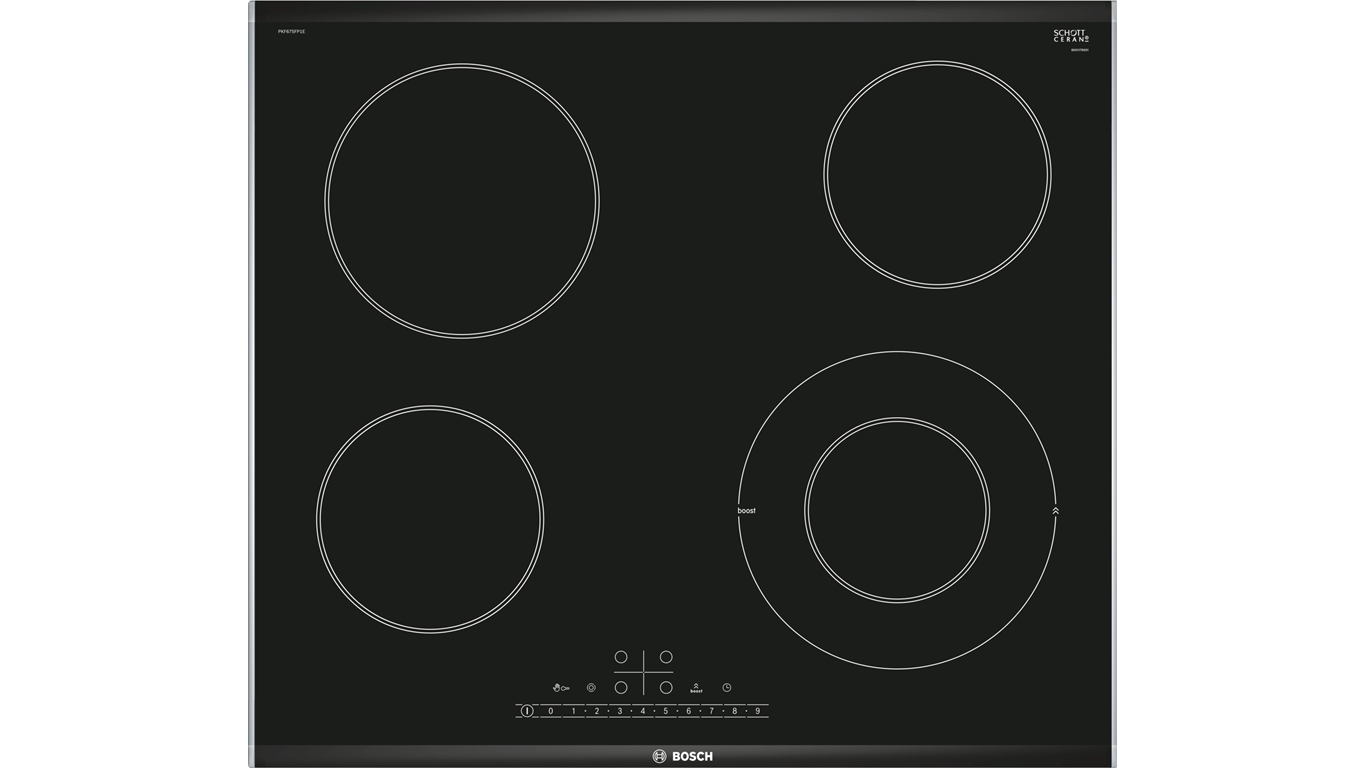Activate the dual-ring zone extension icon

pos(591,688)
